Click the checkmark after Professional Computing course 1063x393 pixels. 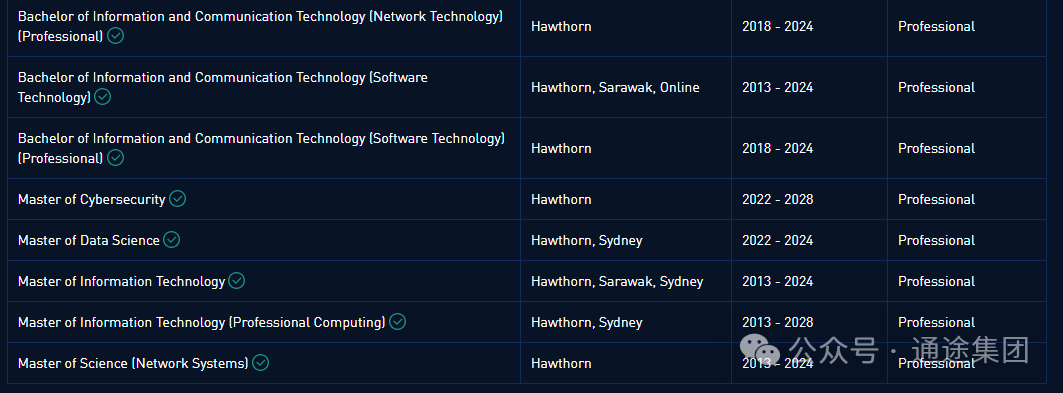point(397,322)
